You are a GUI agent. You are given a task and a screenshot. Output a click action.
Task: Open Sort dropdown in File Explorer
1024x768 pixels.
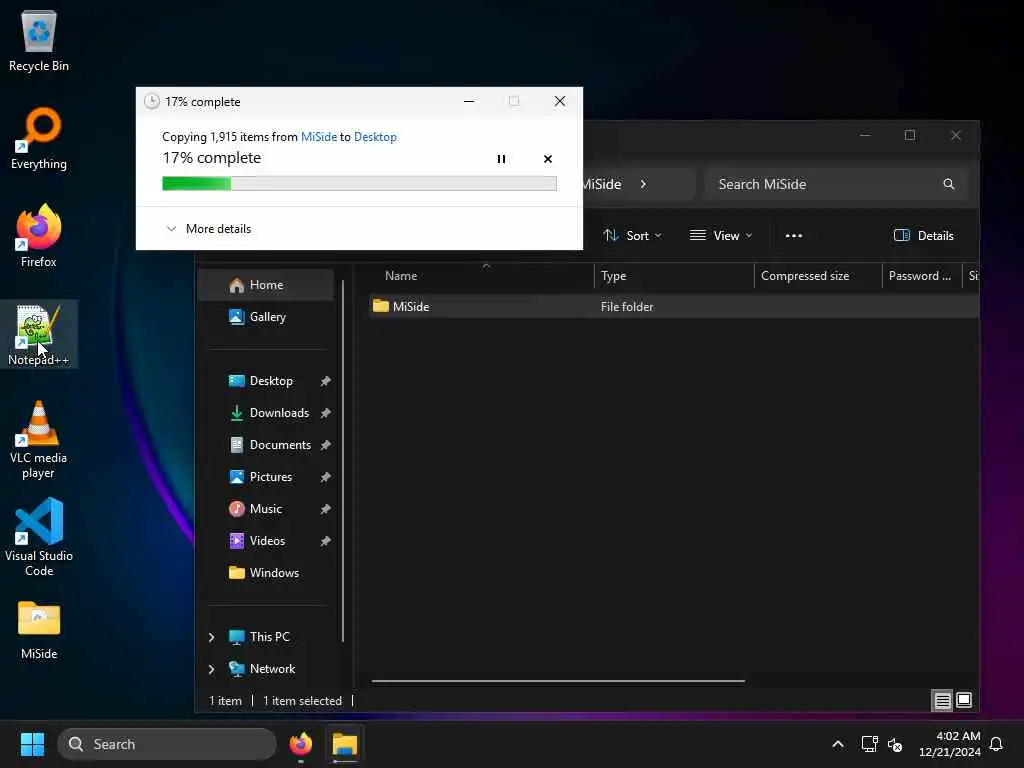(x=632, y=236)
